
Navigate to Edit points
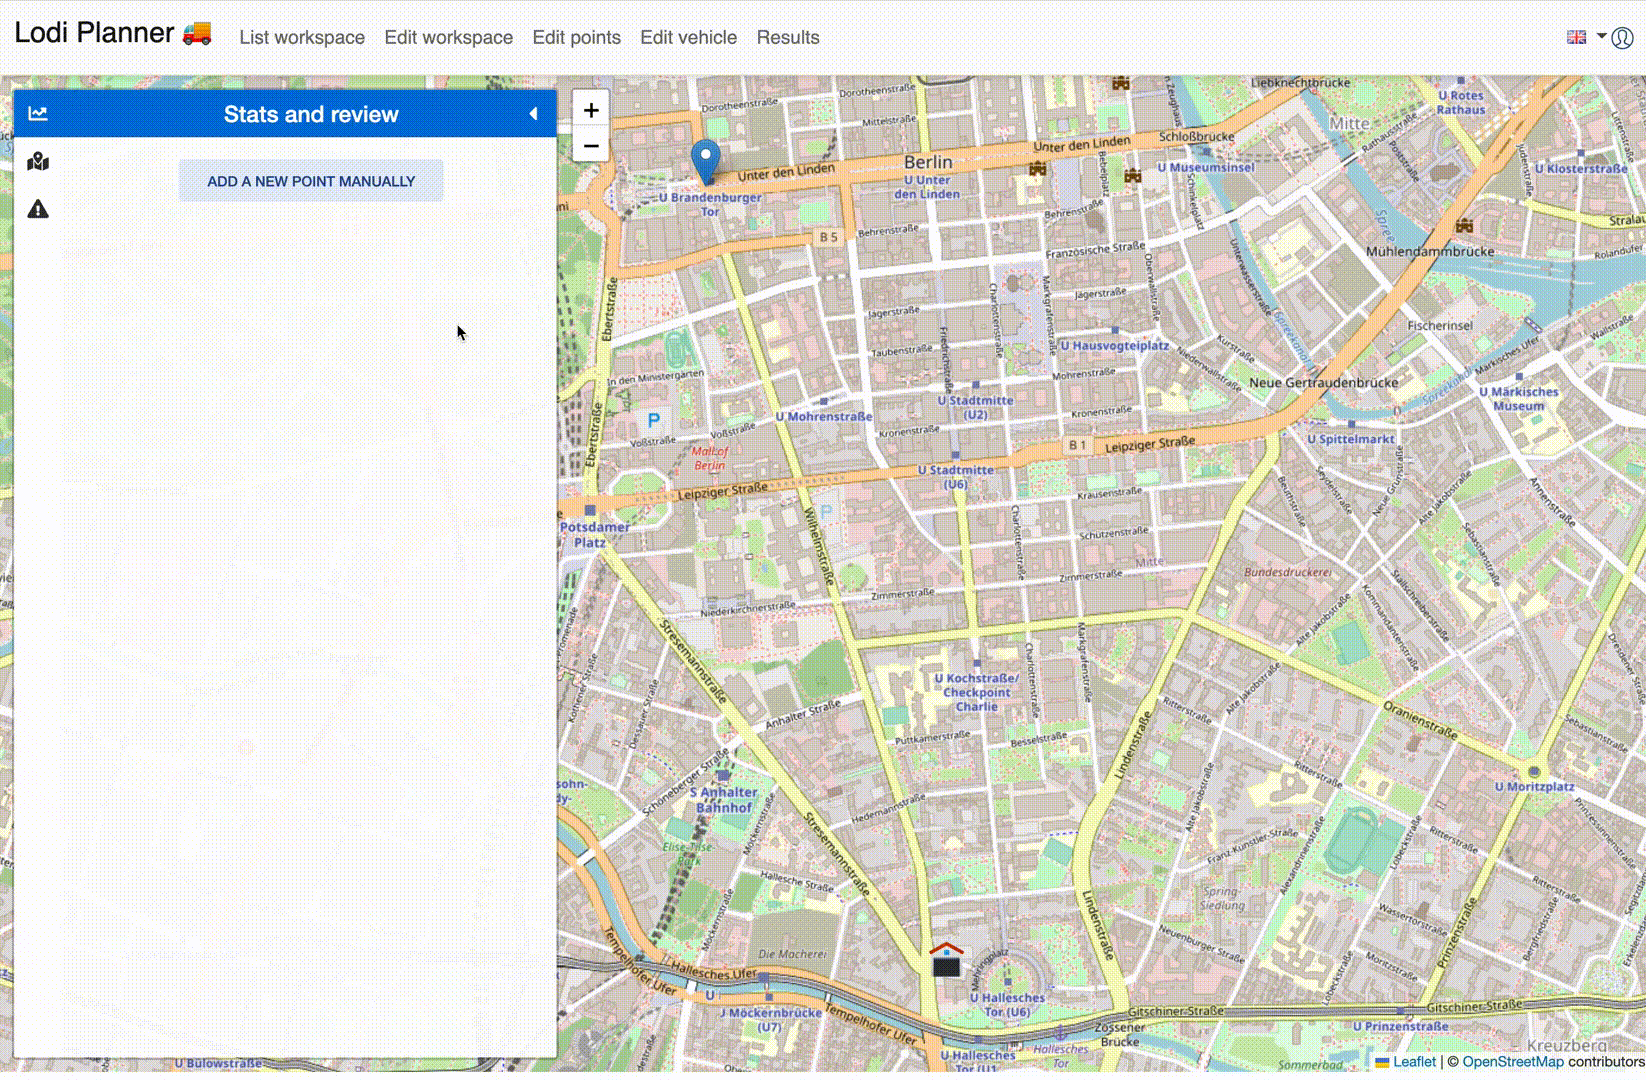coord(576,37)
